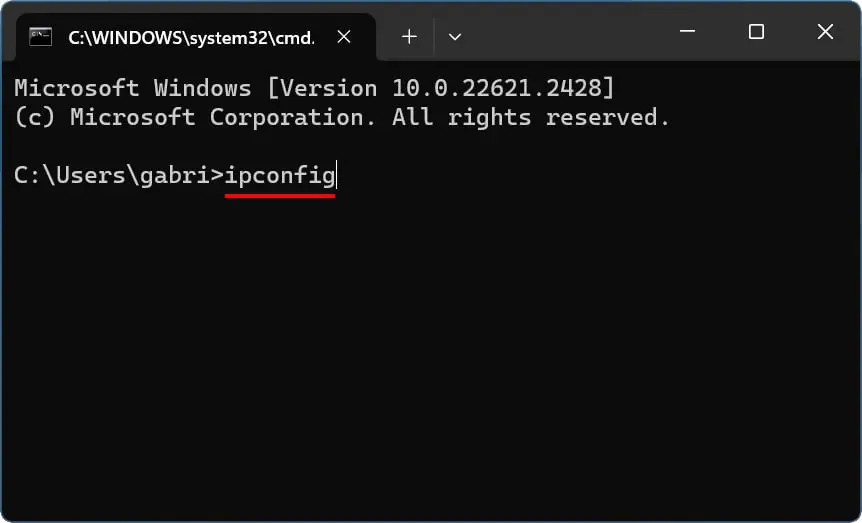The width and height of the screenshot is (862, 523).
Task: Click the red underline beneath ipconfig
Action: (x=280, y=195)
